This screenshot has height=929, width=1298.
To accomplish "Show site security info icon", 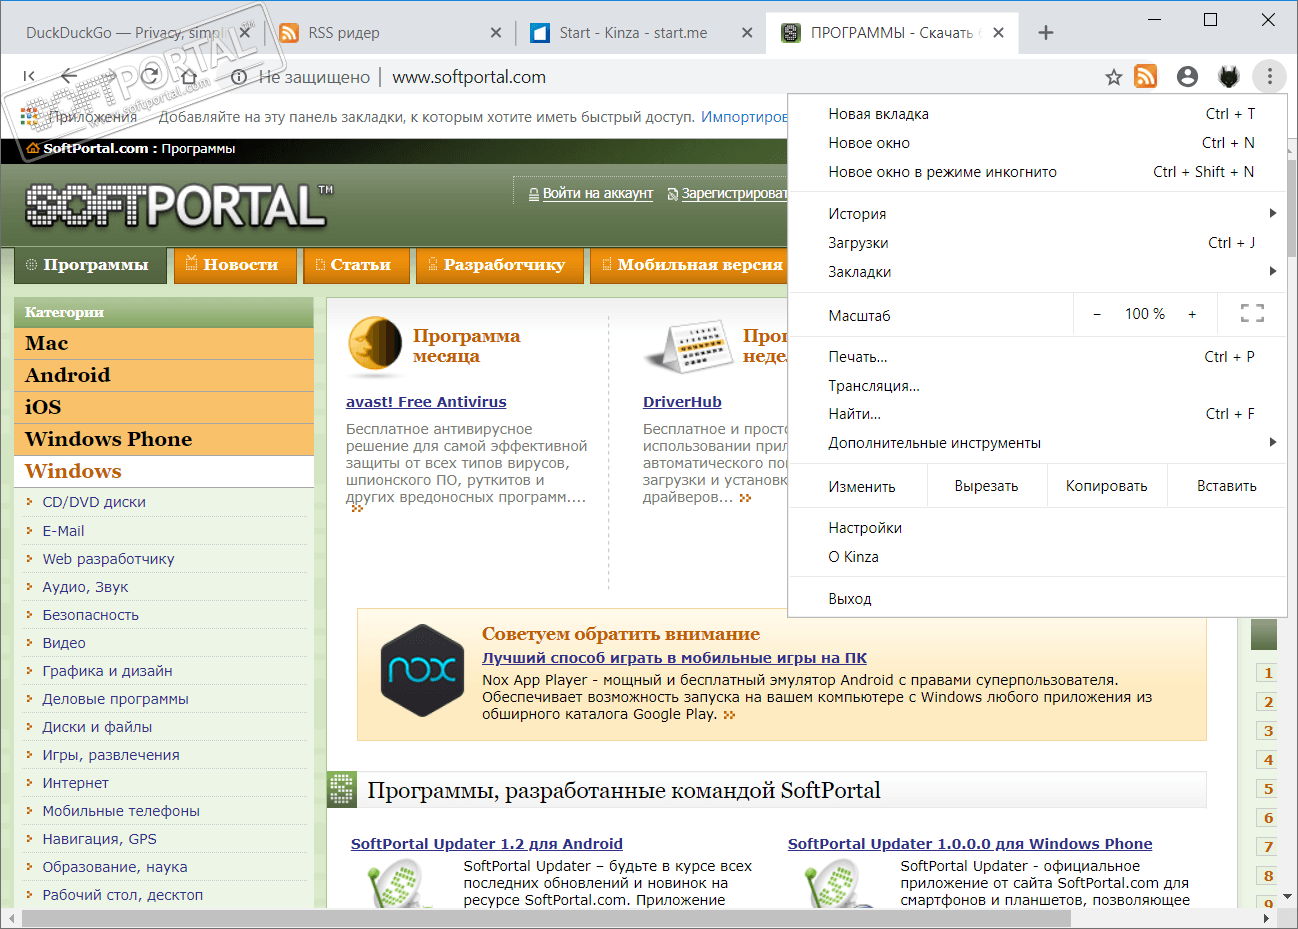I will (239, 77).
